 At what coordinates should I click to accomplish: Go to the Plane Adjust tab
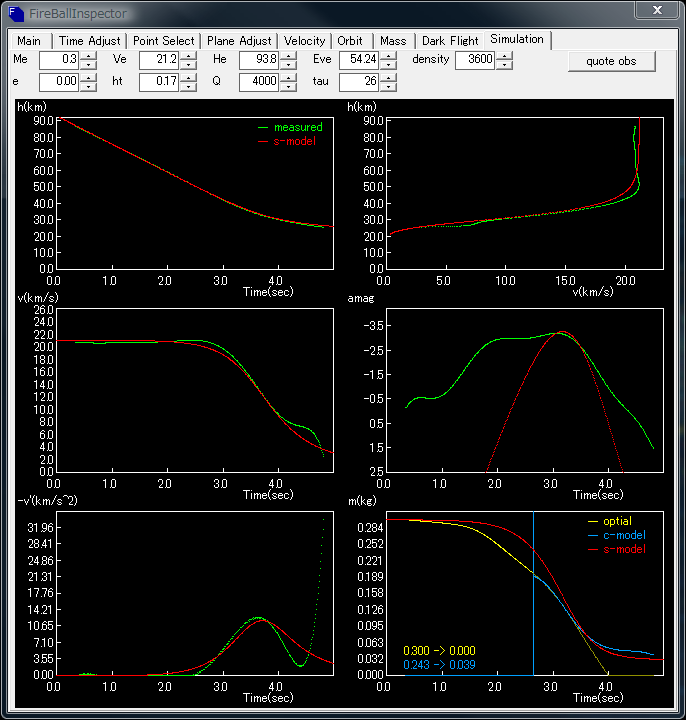click(240, 41)
